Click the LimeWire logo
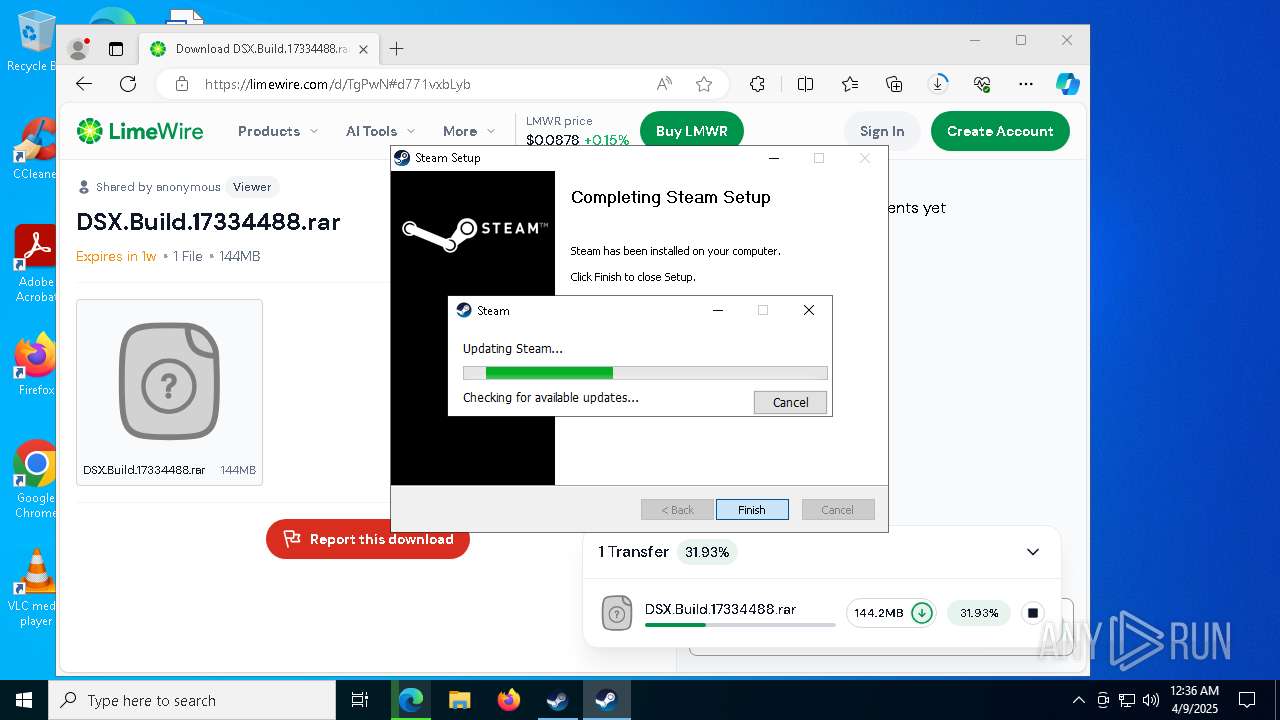This screenshot has width=1280, height=720. [x=140, y=131]
